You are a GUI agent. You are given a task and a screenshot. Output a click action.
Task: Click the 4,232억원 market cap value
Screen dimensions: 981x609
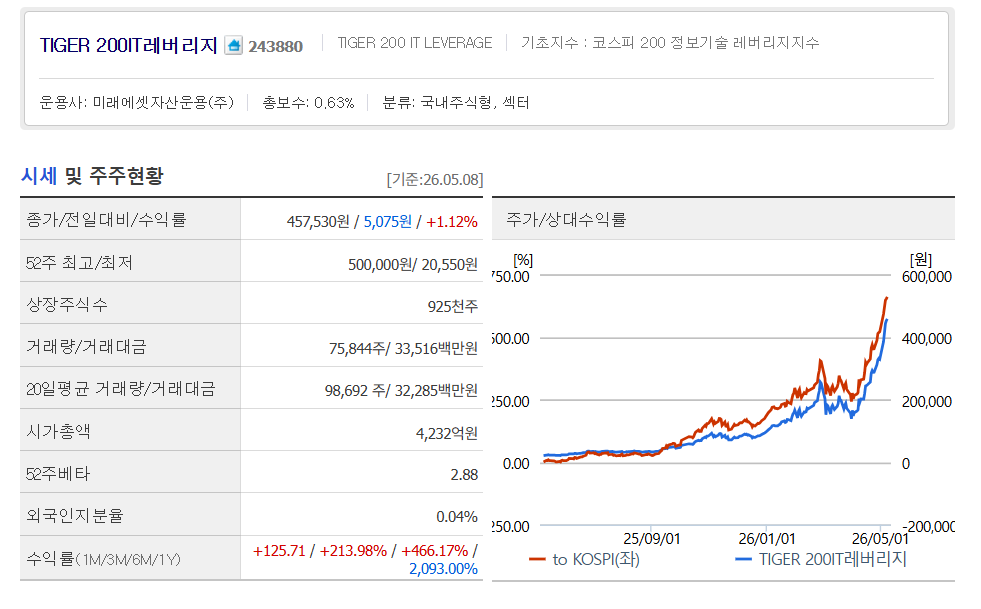tap(447, 433)
